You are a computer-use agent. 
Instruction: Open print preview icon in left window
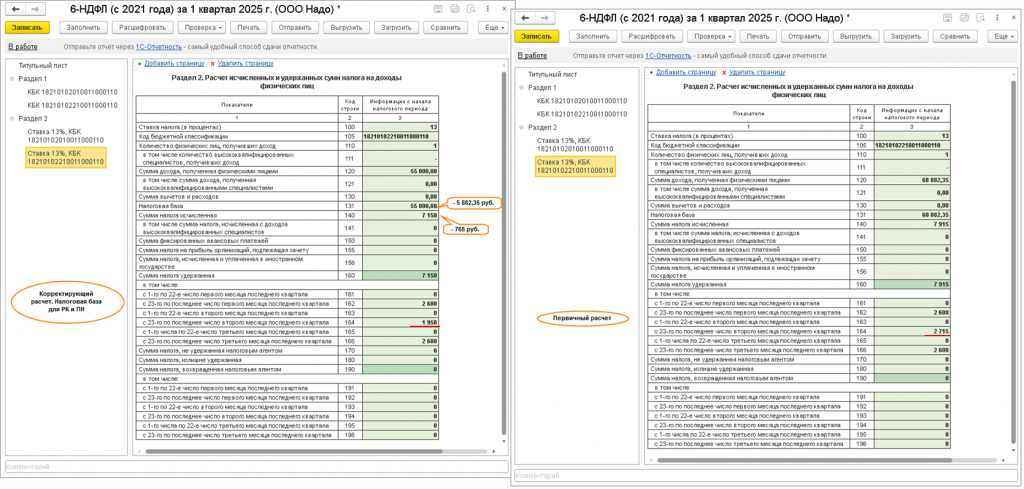[470, 9]
